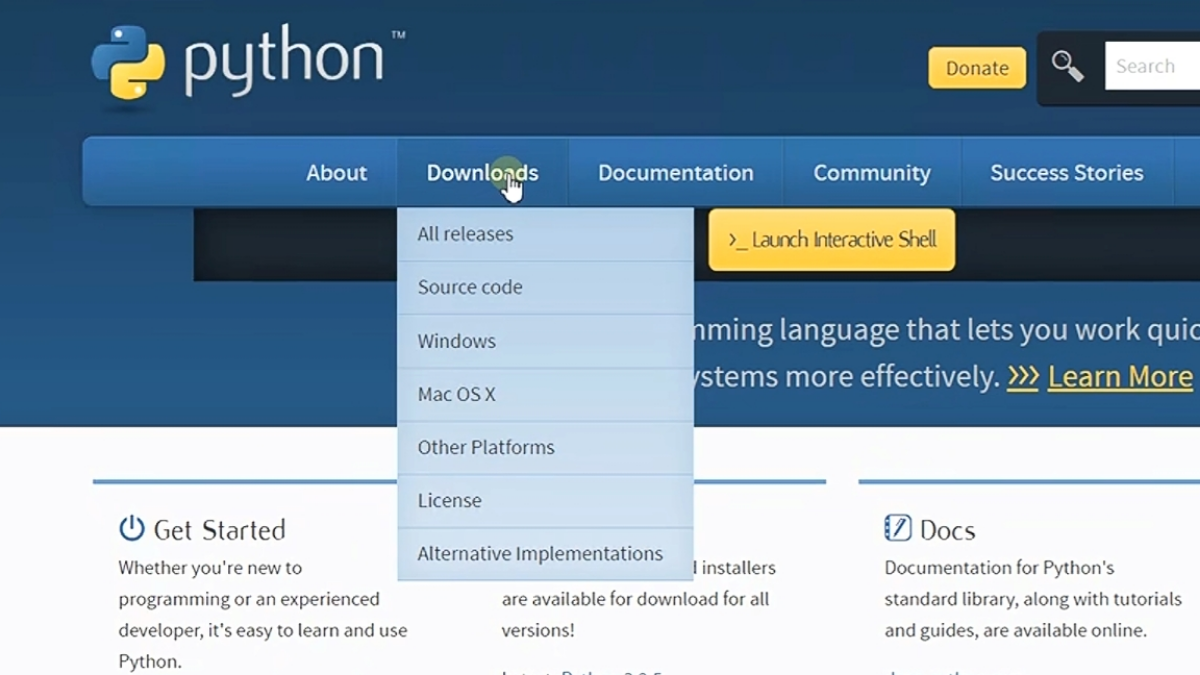Launch Interactive Shell button
Image resolution: width=1200 pixels, height=675 pixels.
(832, 240)
